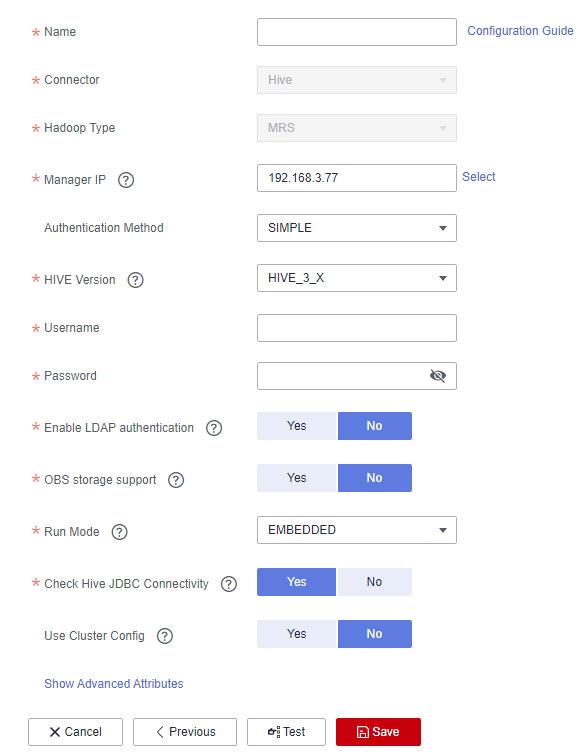Open help for Check Hive JDBC Connectivity
580x754 pixels.
229,584
